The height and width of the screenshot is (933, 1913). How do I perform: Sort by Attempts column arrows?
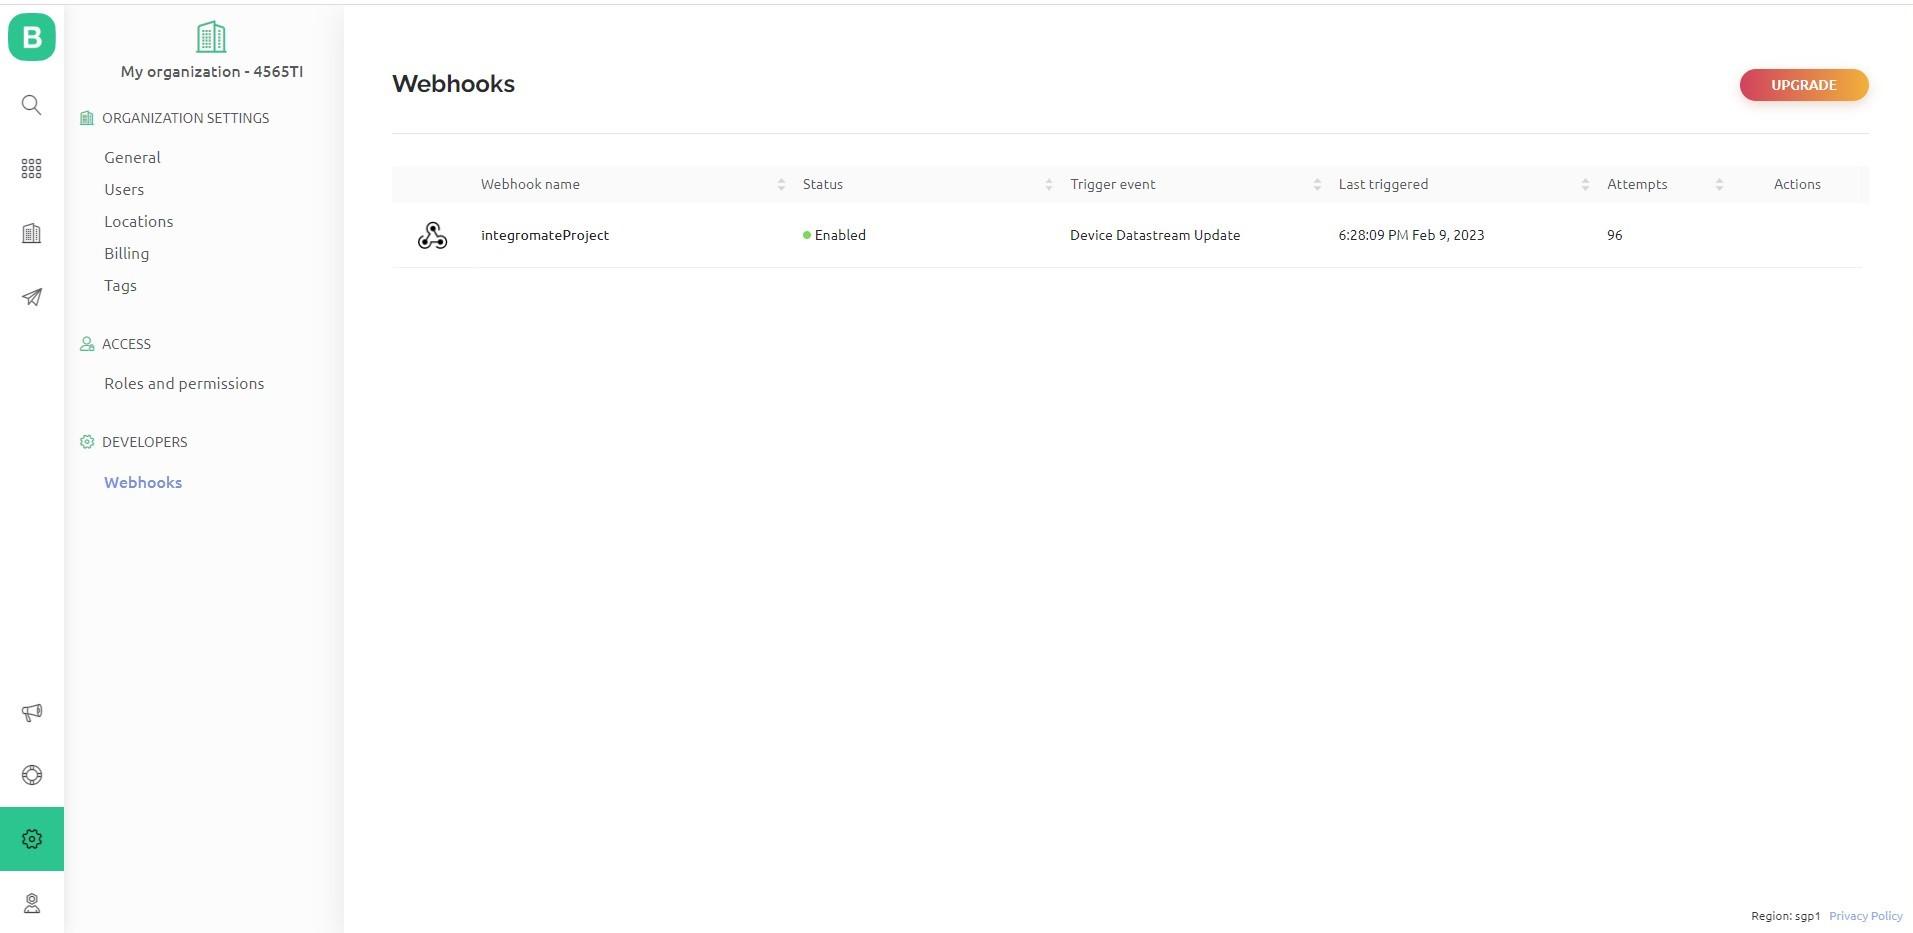click(x=1719, y=184)
